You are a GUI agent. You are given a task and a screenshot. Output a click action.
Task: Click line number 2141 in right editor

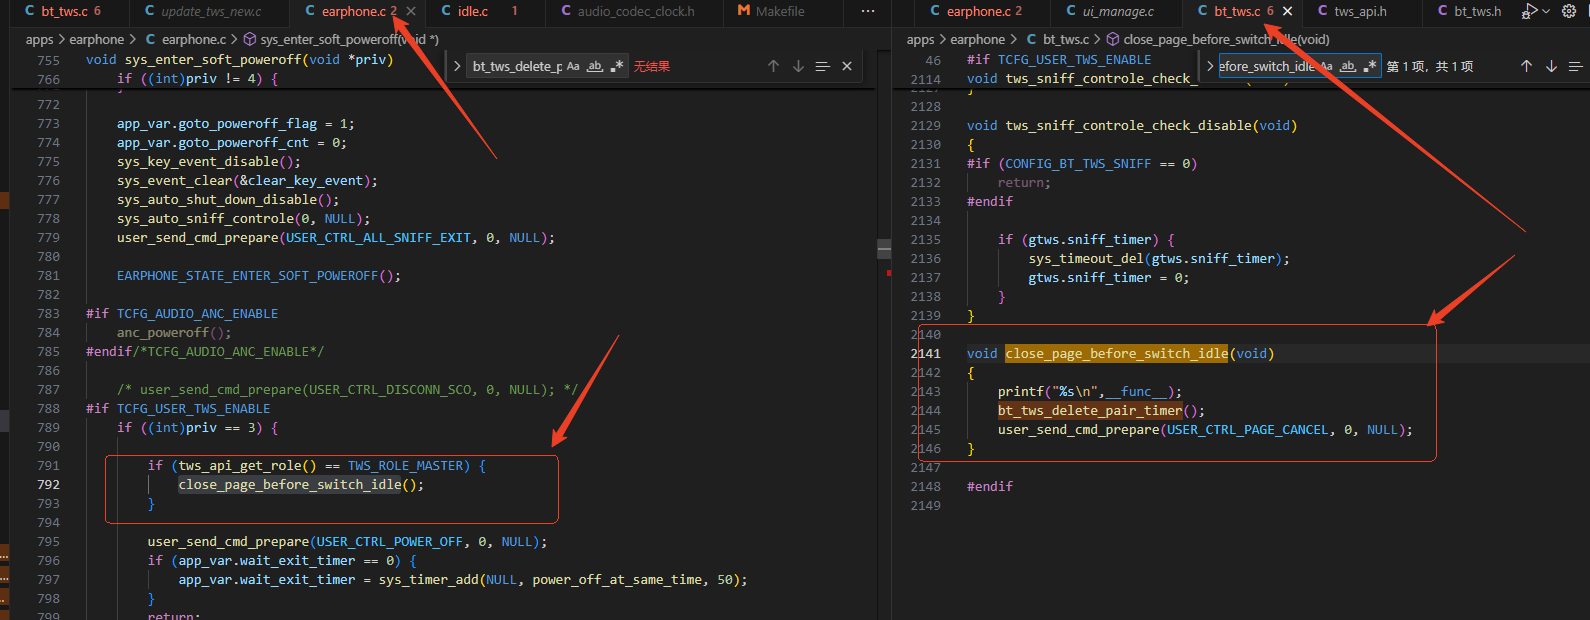point(925,353)
